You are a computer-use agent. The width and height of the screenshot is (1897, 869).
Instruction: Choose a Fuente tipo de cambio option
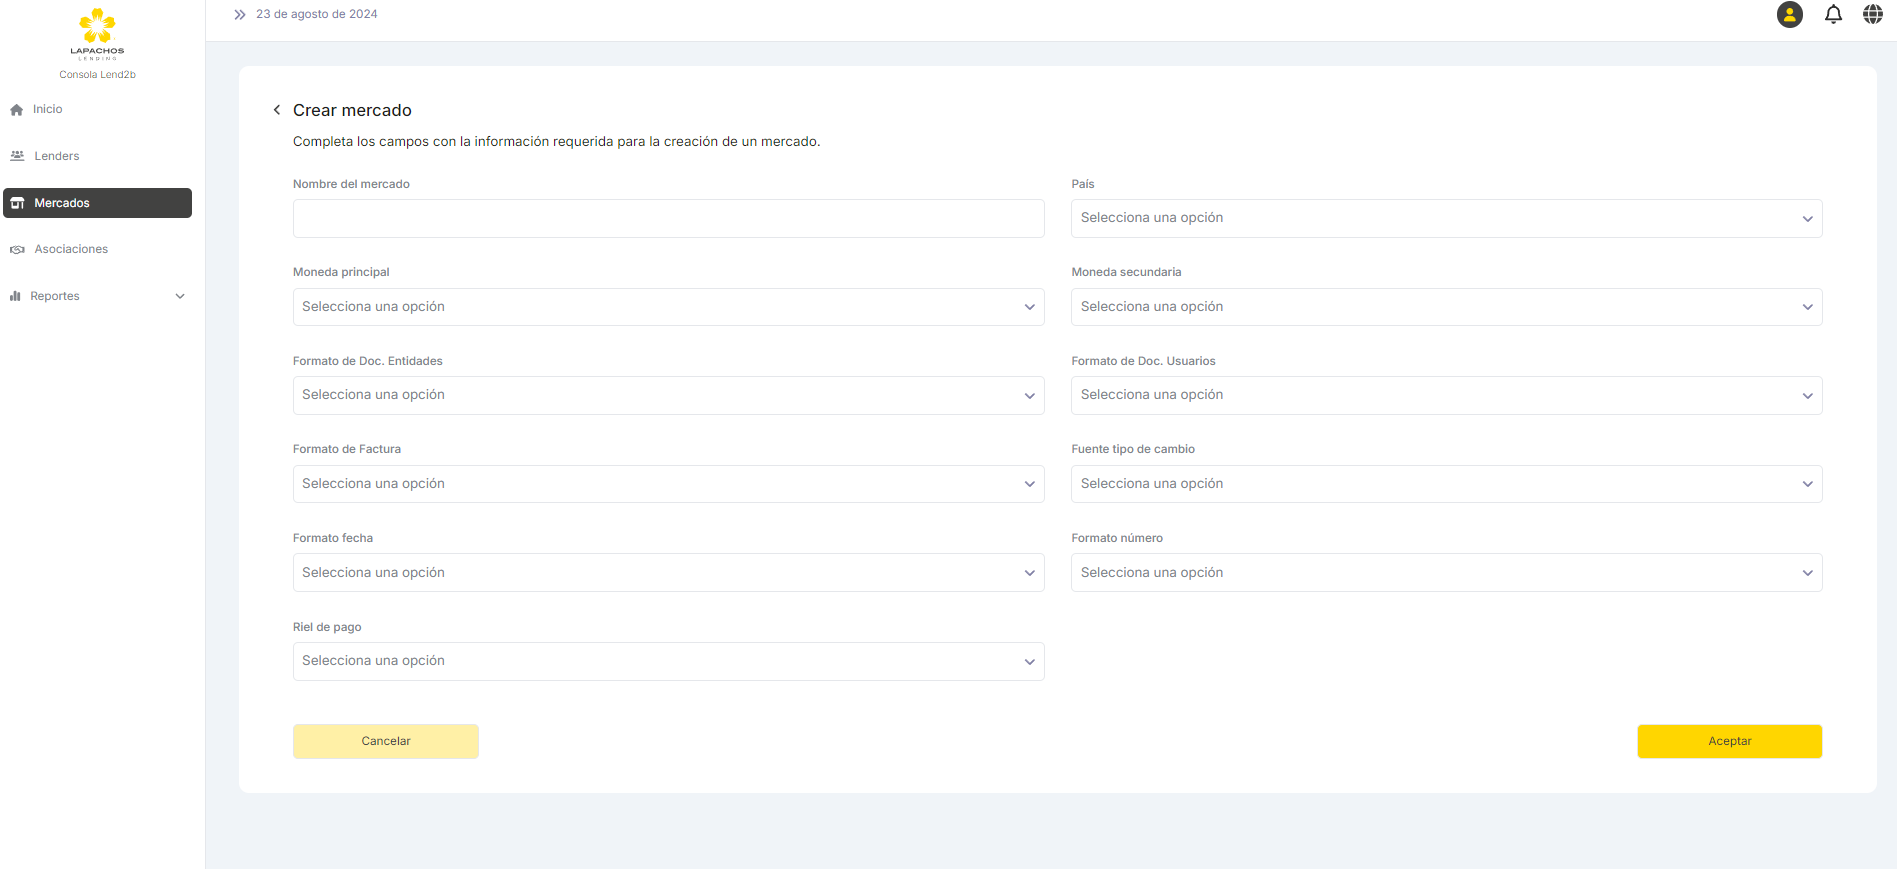coord(1446,484)
